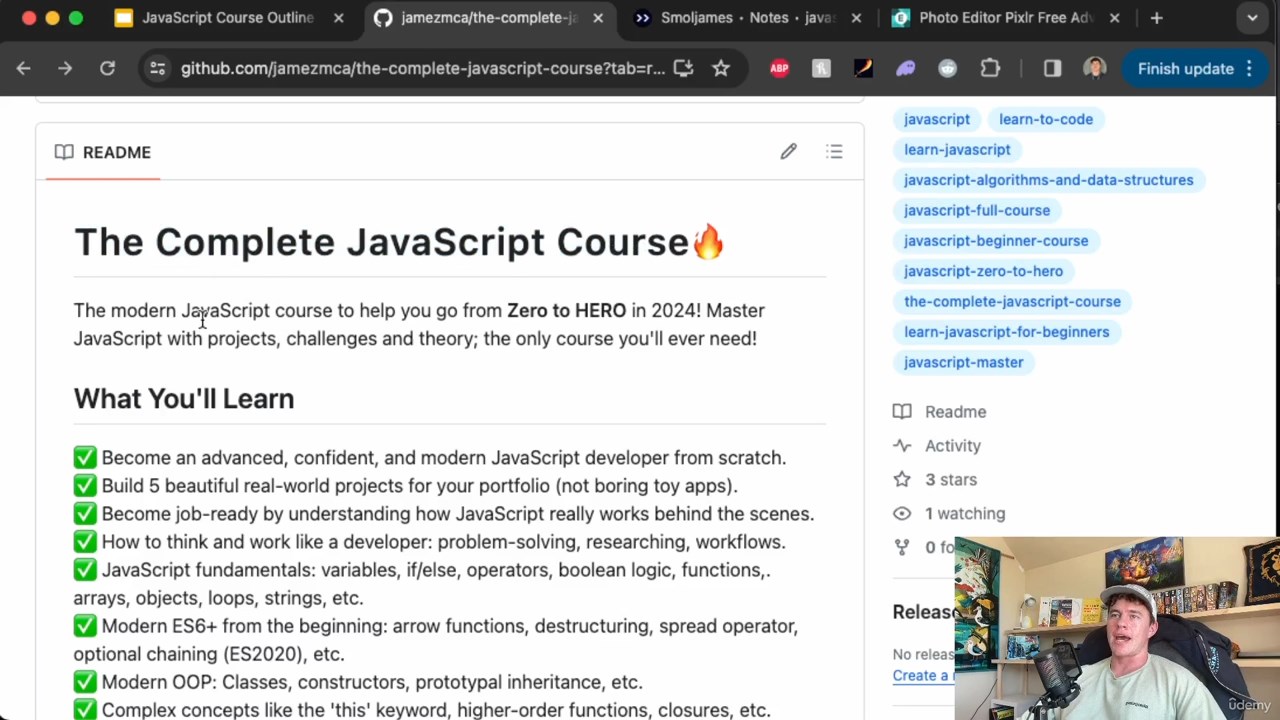1280x720 pixels.
Task: Open the purple game controller extension
Action: pos(905,68)
